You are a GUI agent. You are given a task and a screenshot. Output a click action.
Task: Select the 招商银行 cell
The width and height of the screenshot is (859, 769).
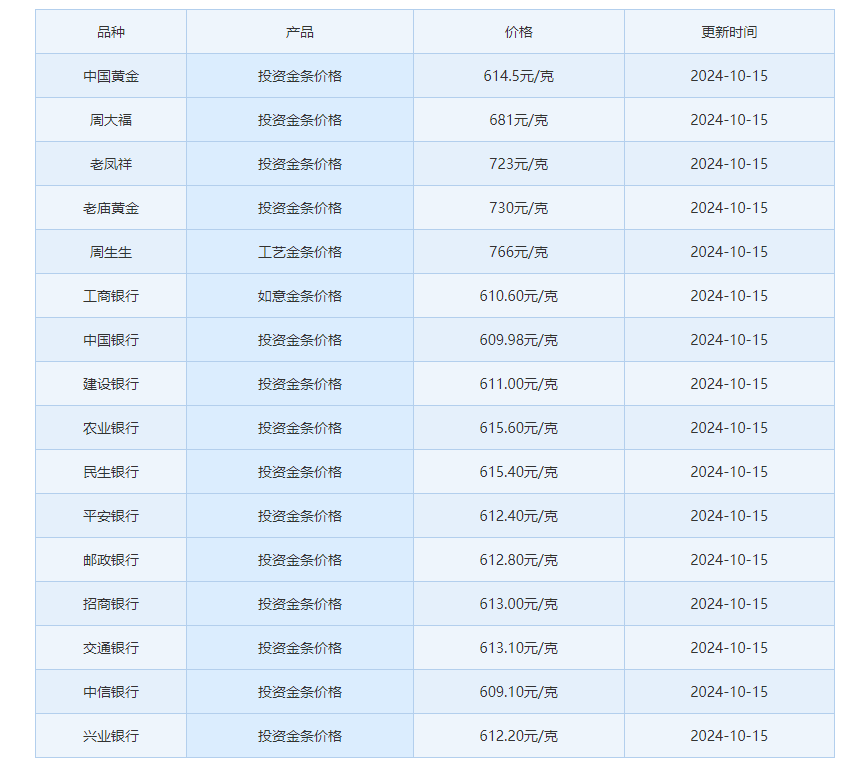click(x=111, y=604)
